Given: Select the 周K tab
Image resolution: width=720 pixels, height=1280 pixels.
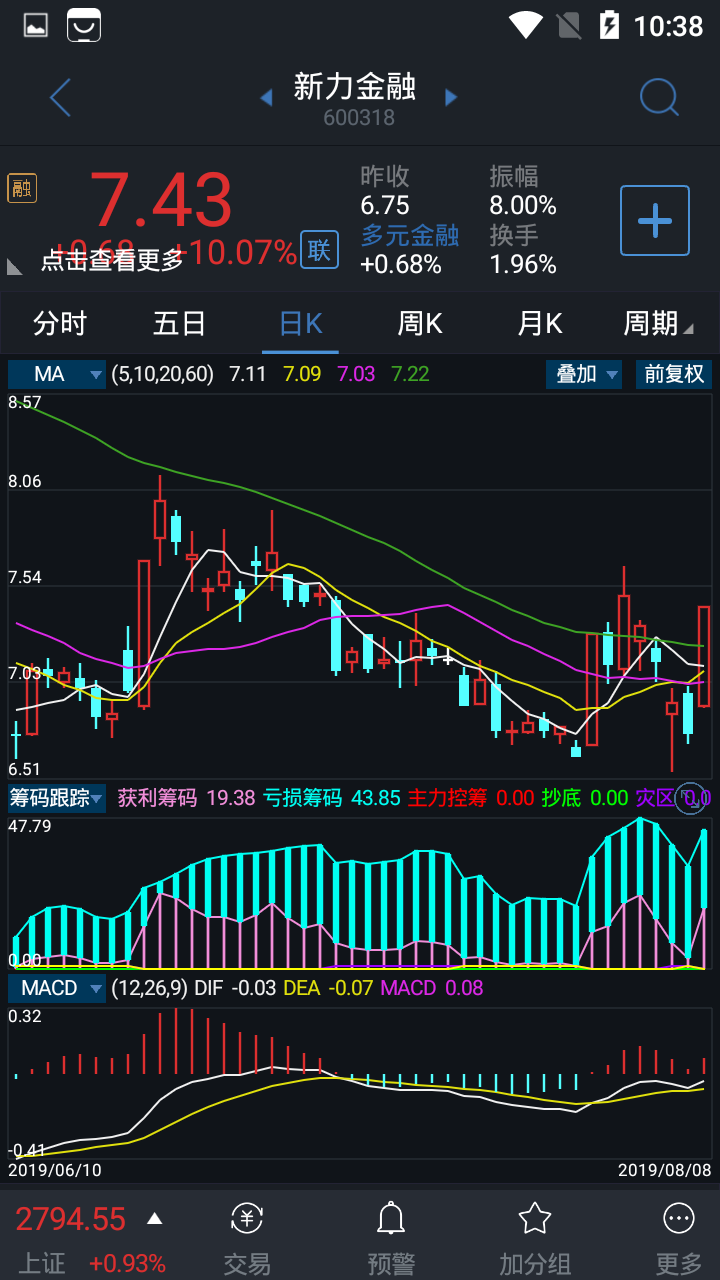Looking at the screenshot, I should [x=420, y=323].
